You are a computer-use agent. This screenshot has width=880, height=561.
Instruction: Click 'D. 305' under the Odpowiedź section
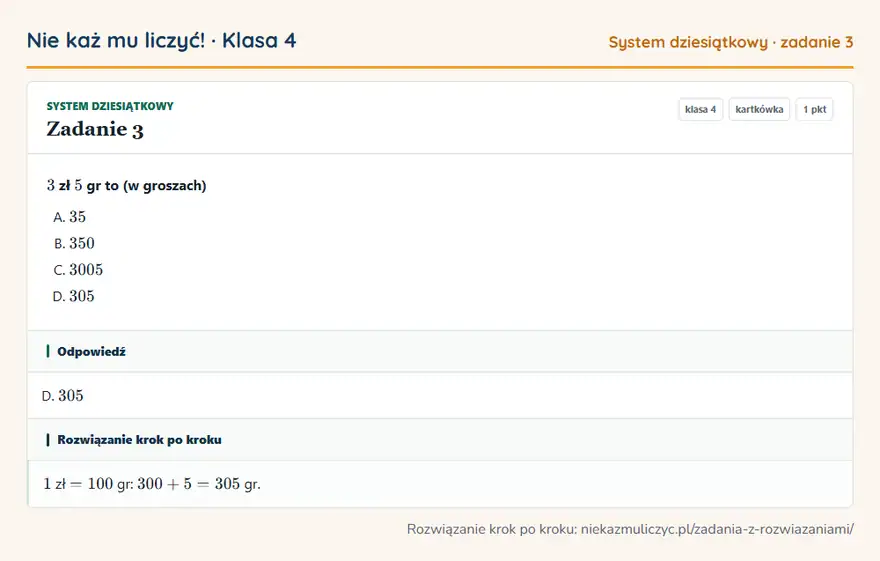(x=62, y=396)
